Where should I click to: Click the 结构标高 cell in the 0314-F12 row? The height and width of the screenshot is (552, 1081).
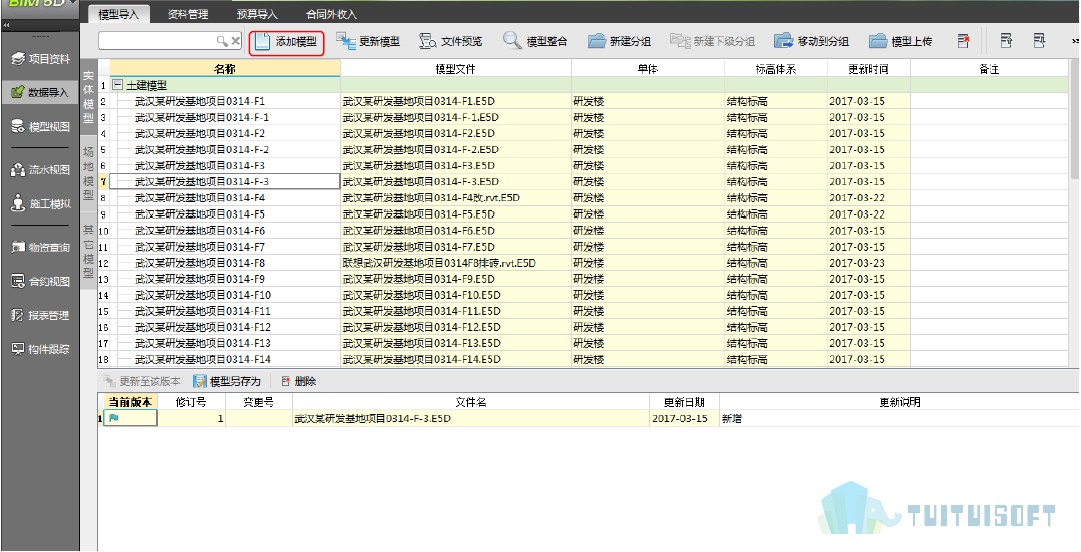(776, 327)
